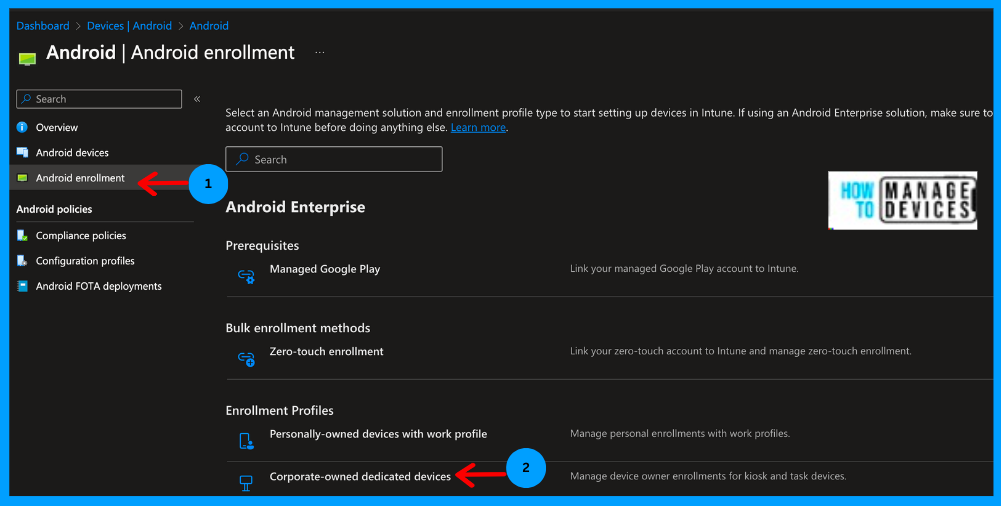Click 'Link your managed Google Play account' description
The height and width of the screenshot is (506, 1001).
tap(684, 269)
